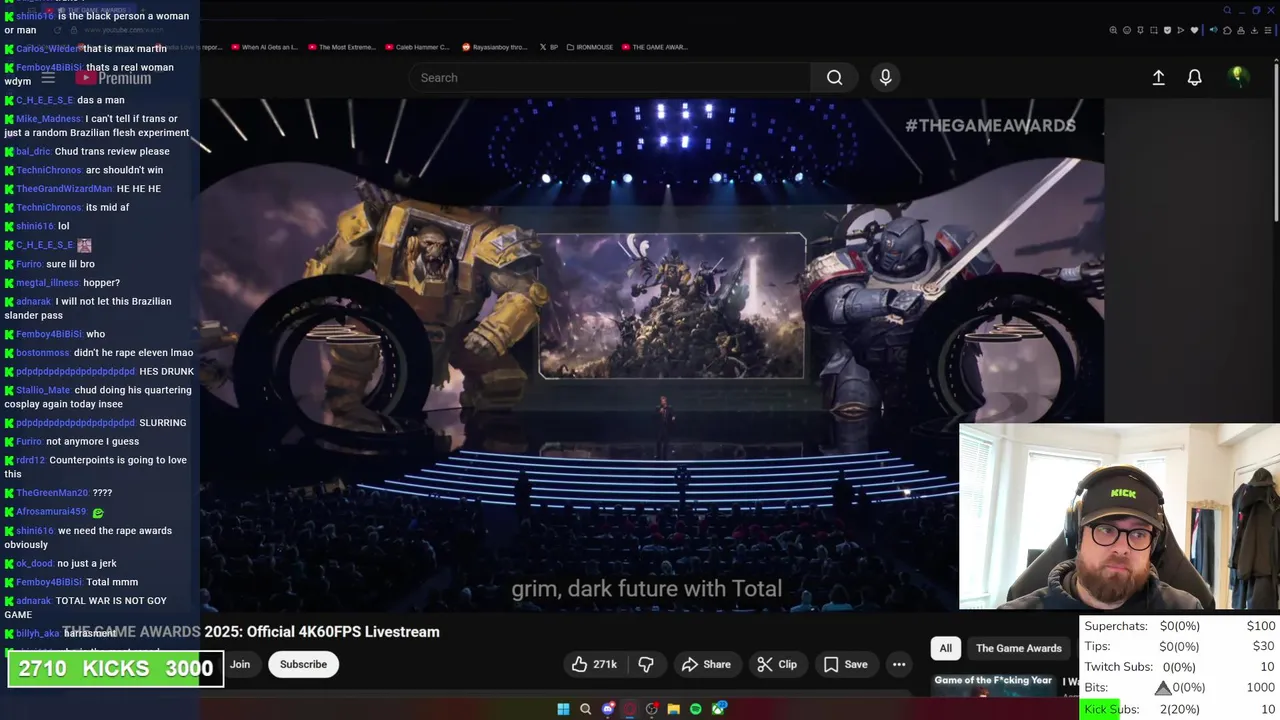This screenshot has height=720, width=1280.
Task: Click the video title 'THE GAME AWARDS 2025'
Action: coord(251,632)
